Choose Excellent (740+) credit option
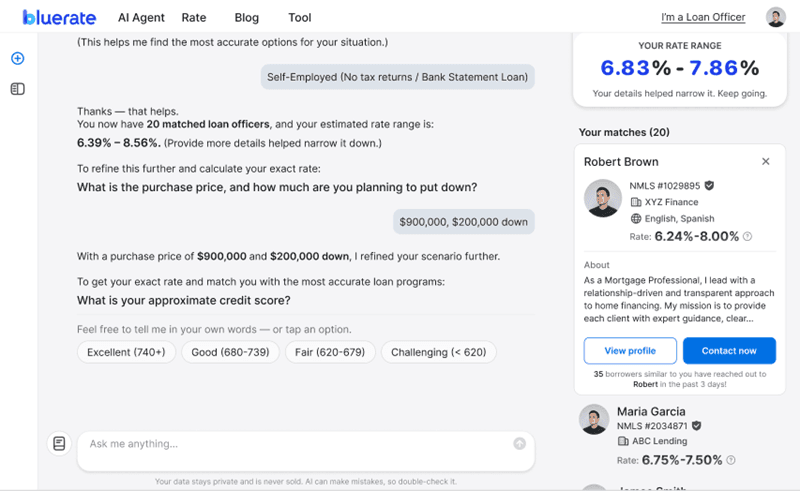This screenshot has width=800, height=491. tap(126, 352)
